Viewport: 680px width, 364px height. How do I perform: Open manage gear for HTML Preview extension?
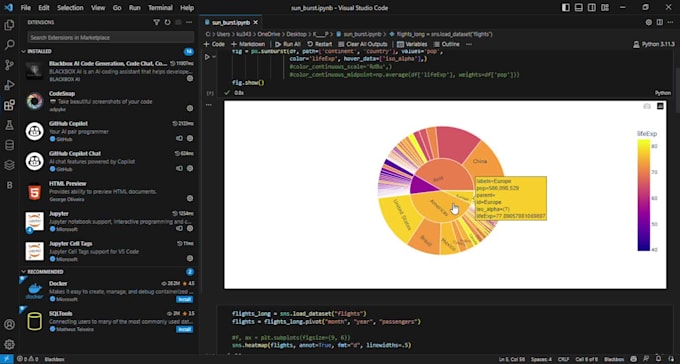(190, 198)
